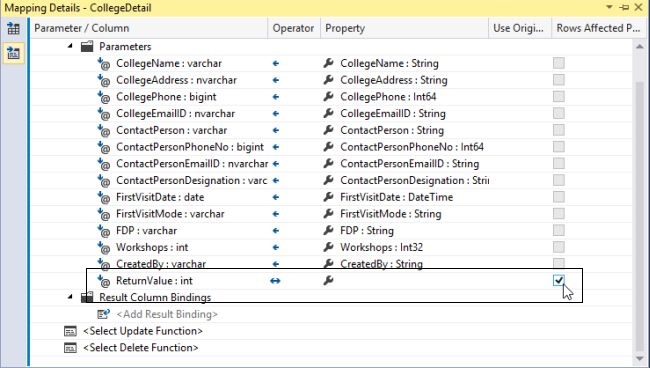This screenshot has height=368, width=650.
Task: Click wrench icon next to CollegePhone : Int64
Action: point(328,97)
